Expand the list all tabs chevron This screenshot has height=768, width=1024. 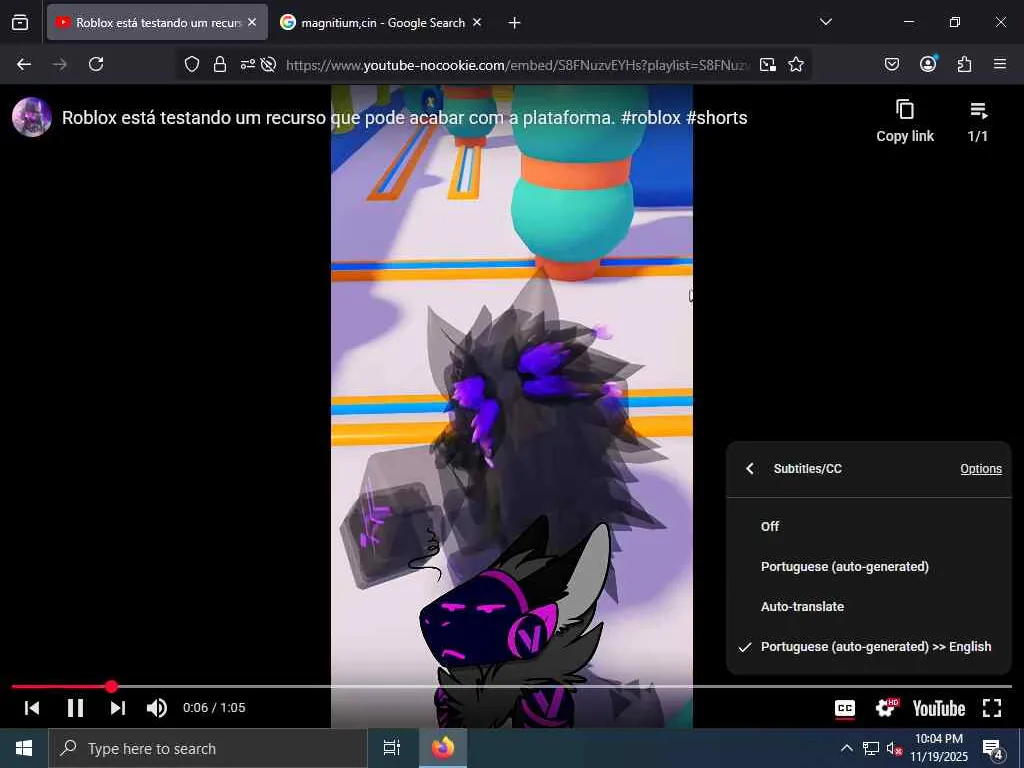point(825,22)
